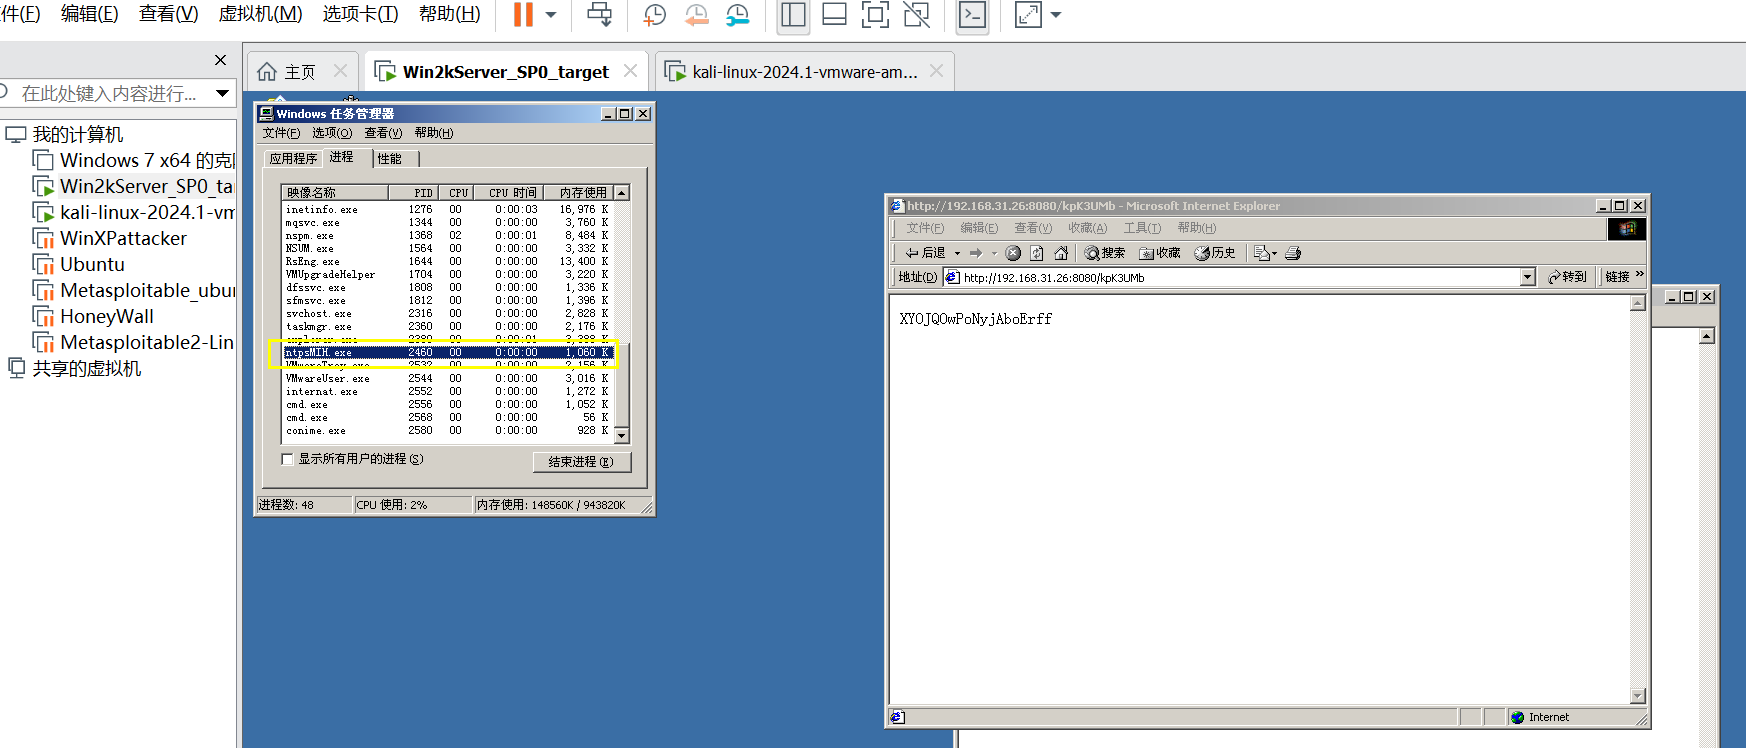Expand the IE address bar dropdown
This screenshot has width=1746, height=748.
(x=1527, y=277)
